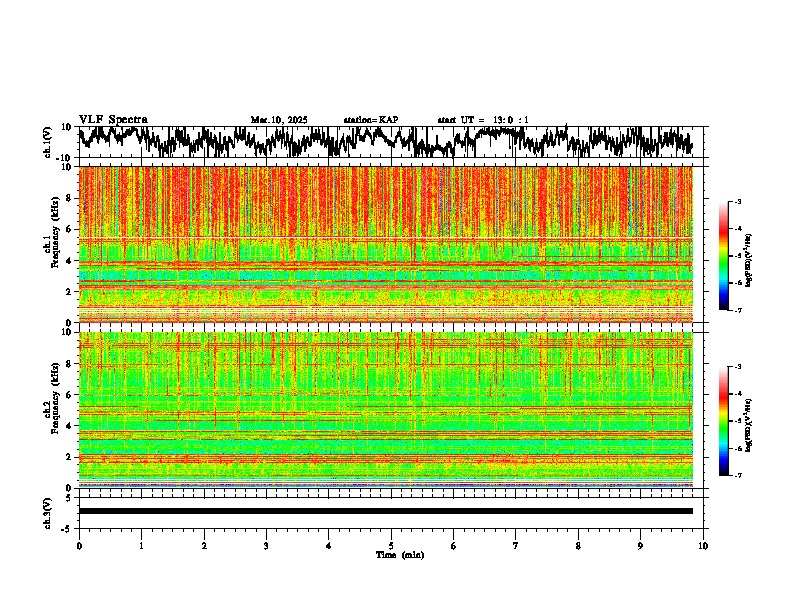Click the ch.1(V) waveform trace panel
This screenshot has width=792, height=612.
pyautogui.click(x=393, y=142)
